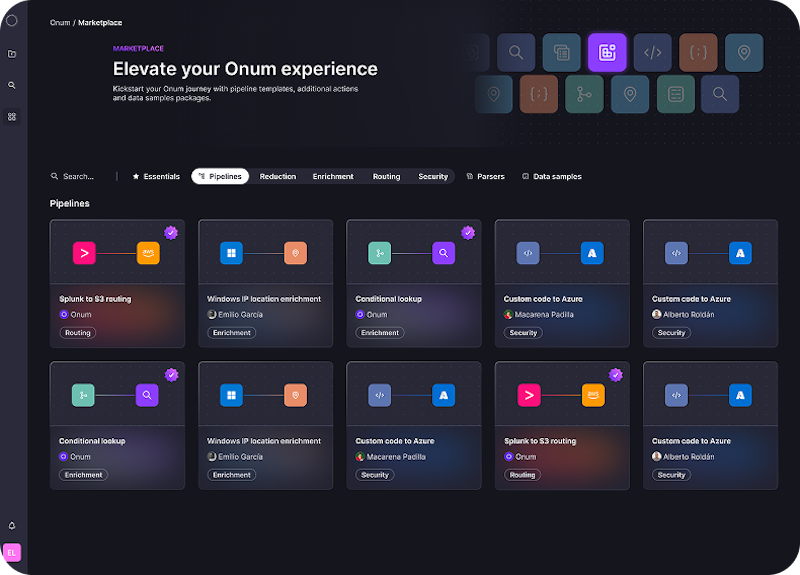Select the Essentials tab
Image resolution: width=800 pixels, height=575 pixels.
coord(156,177)
